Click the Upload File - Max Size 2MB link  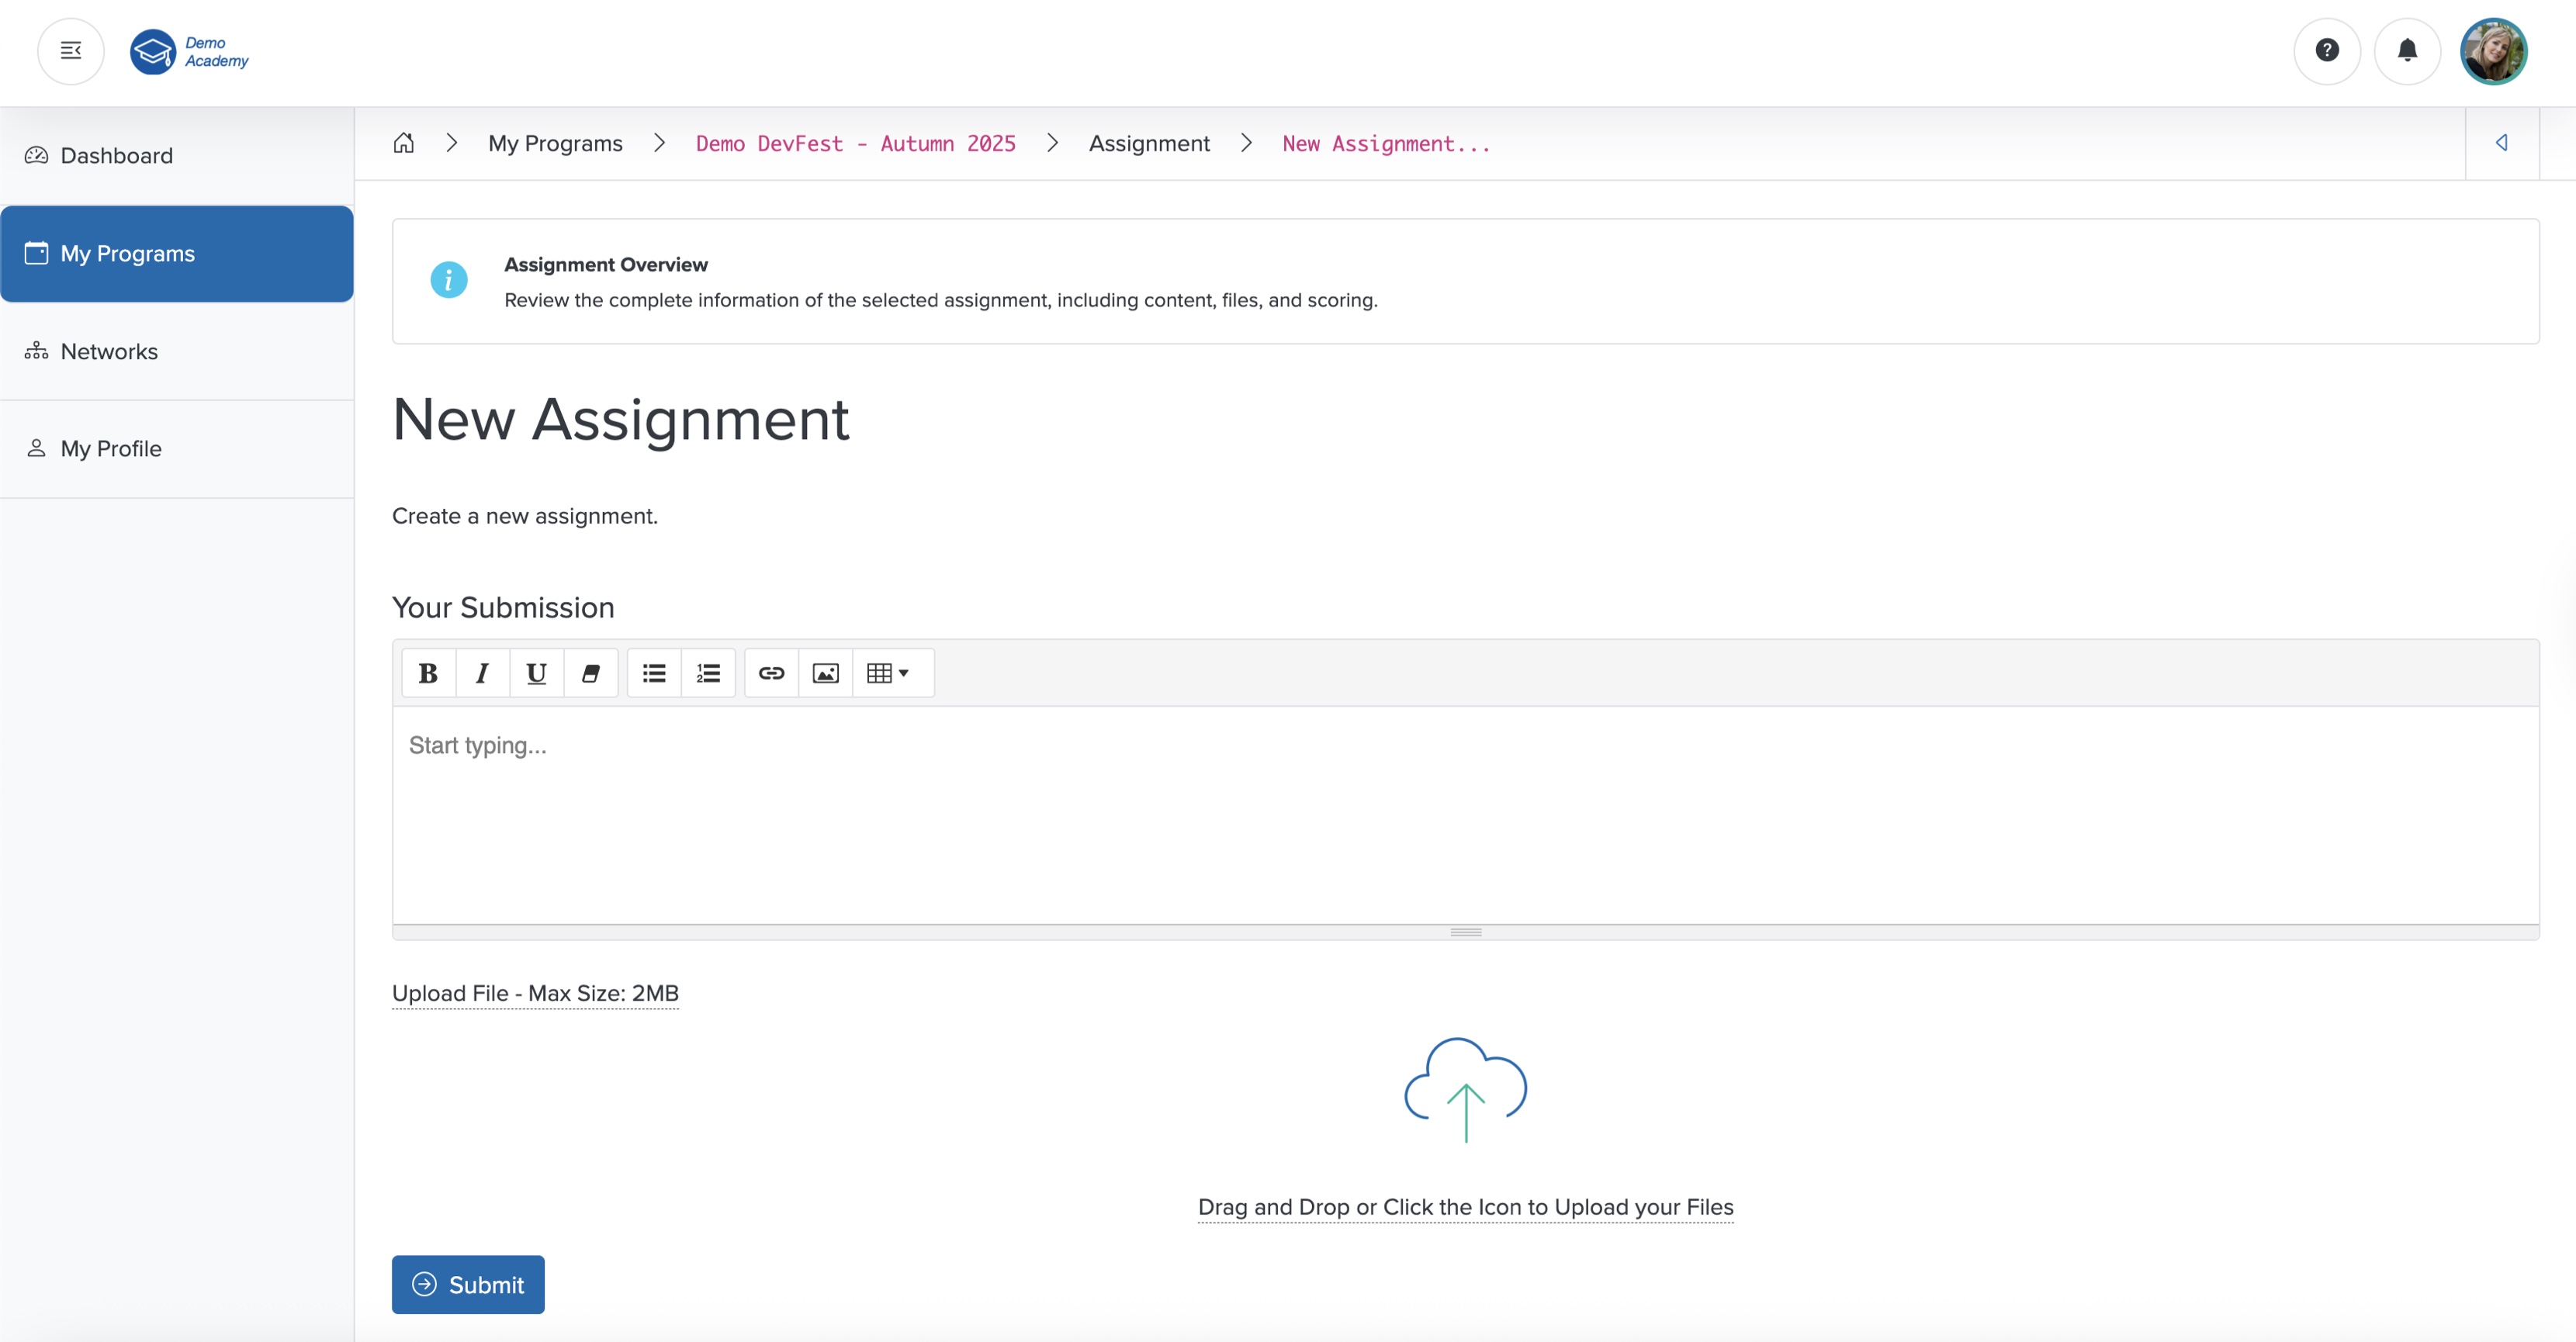(x=535, y=993)
